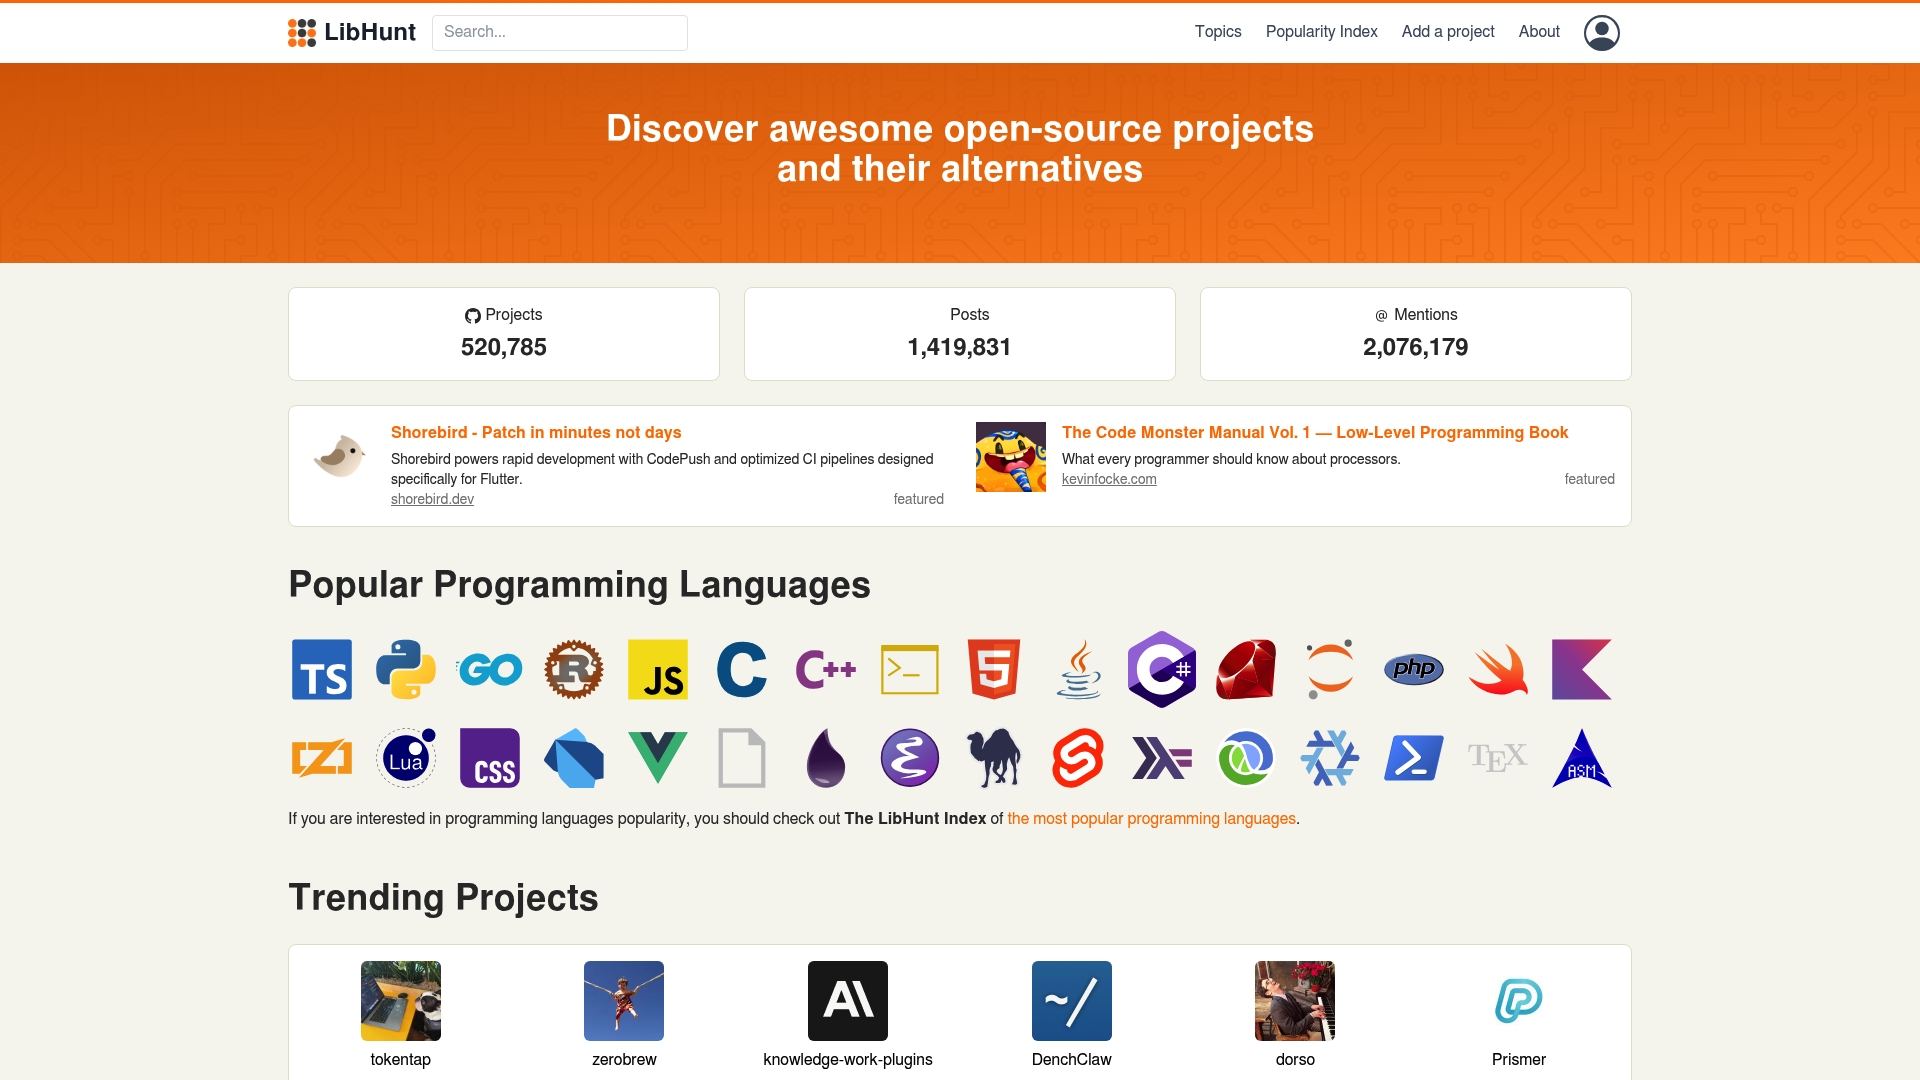Click the Lua language icon
1920x1080 pixels.
406,758
